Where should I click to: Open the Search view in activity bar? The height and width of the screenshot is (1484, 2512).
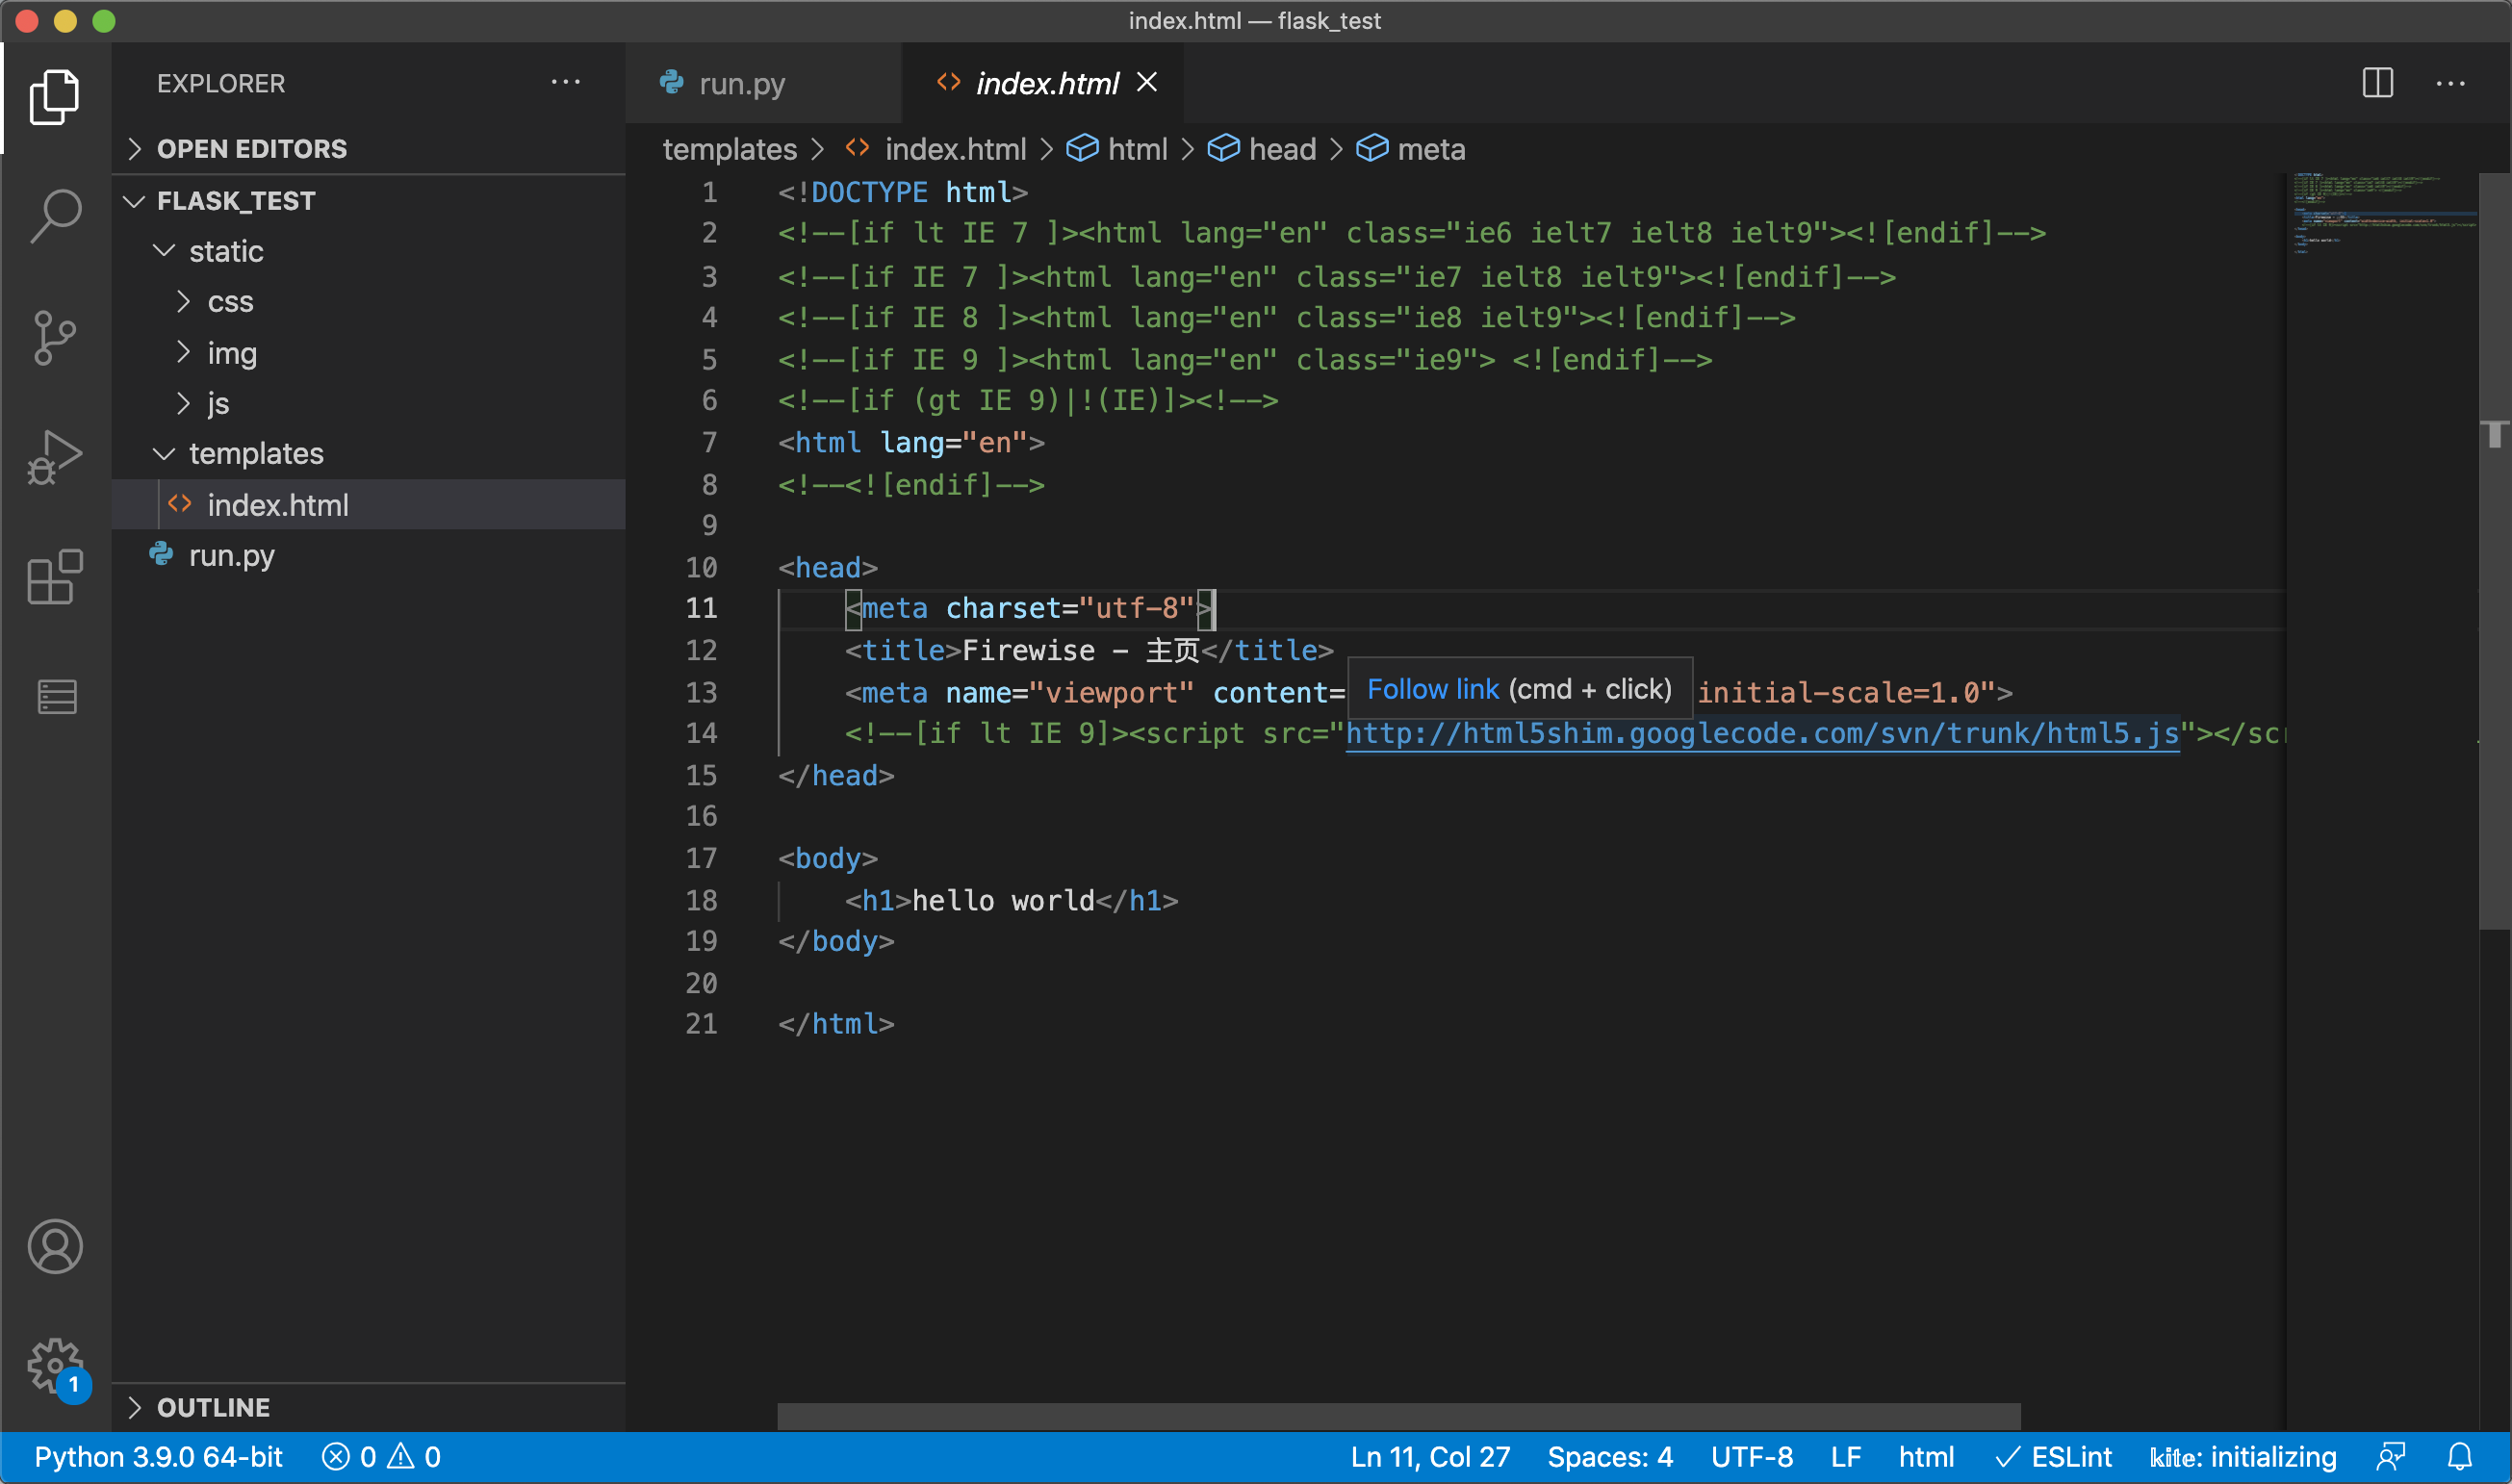point(55,214)
